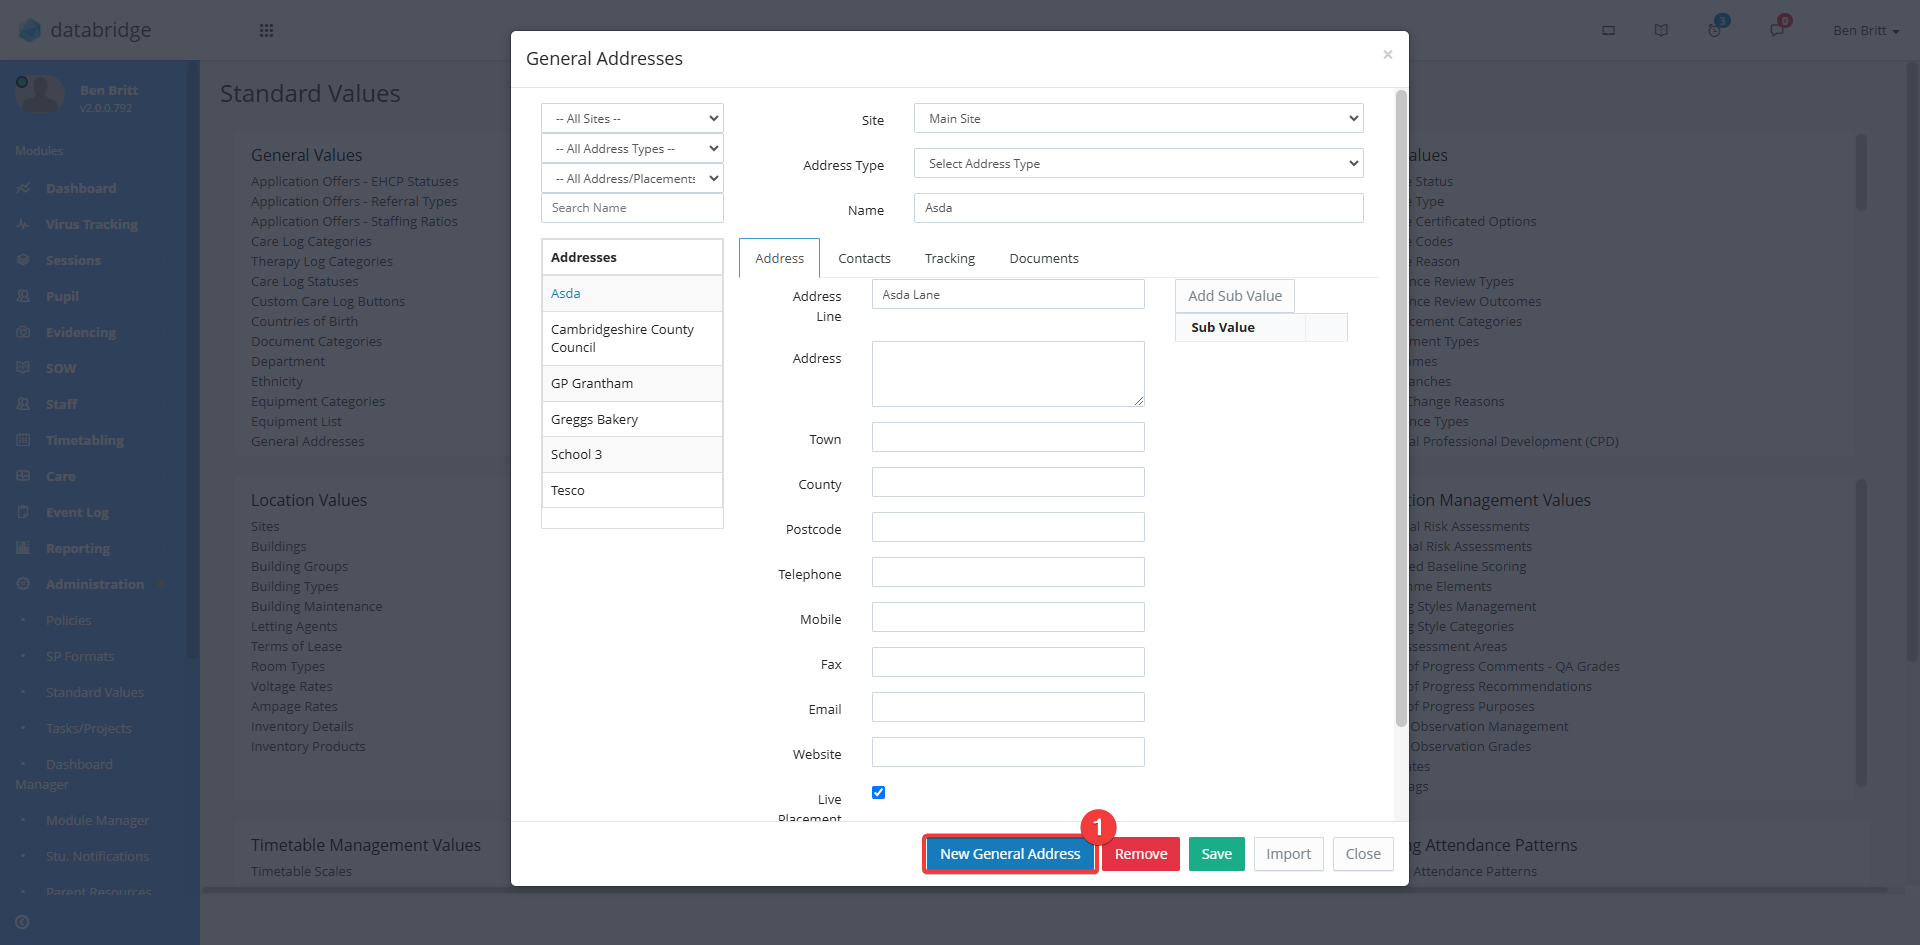The width and height of the screenshot is (1920, 945).
Task: Select Asda in the Addresses list
Action: click(632, 293)
